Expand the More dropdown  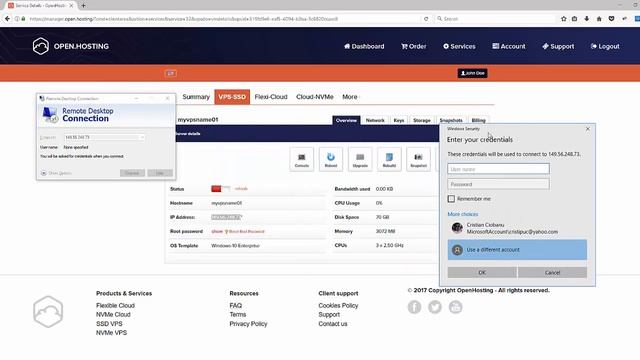point(350,97)
